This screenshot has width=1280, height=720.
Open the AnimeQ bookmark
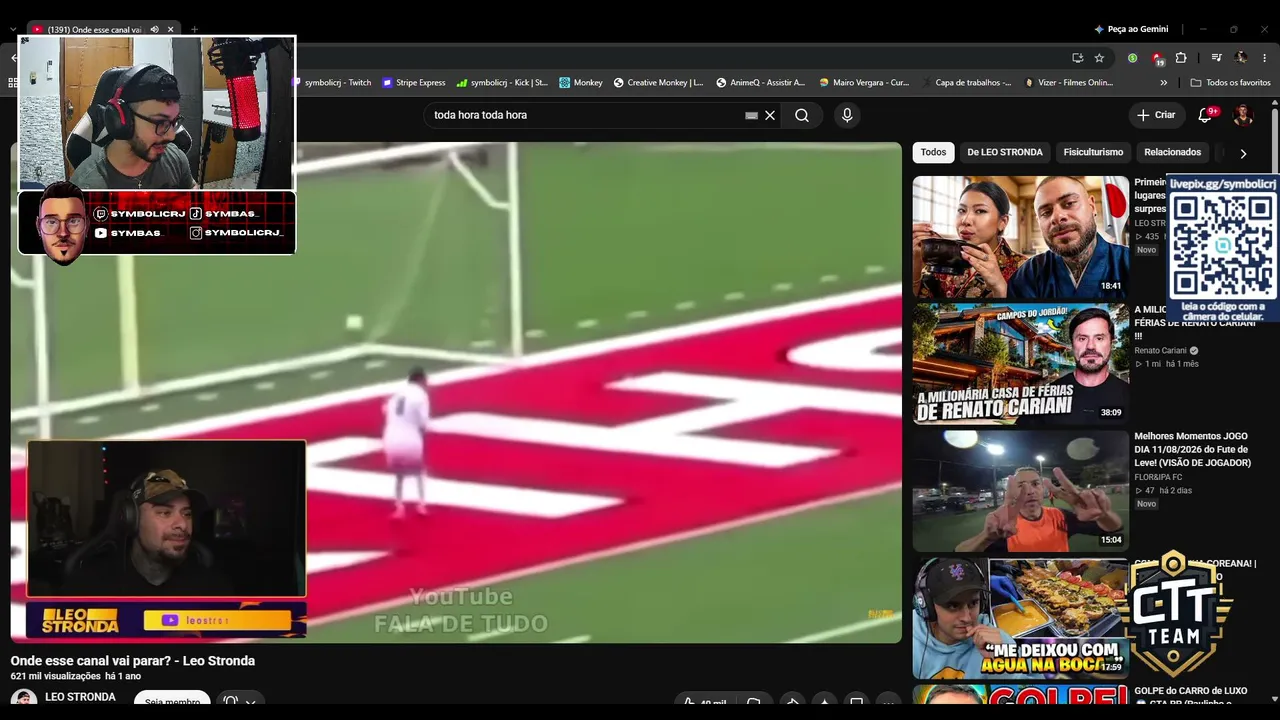coord(761,83)
